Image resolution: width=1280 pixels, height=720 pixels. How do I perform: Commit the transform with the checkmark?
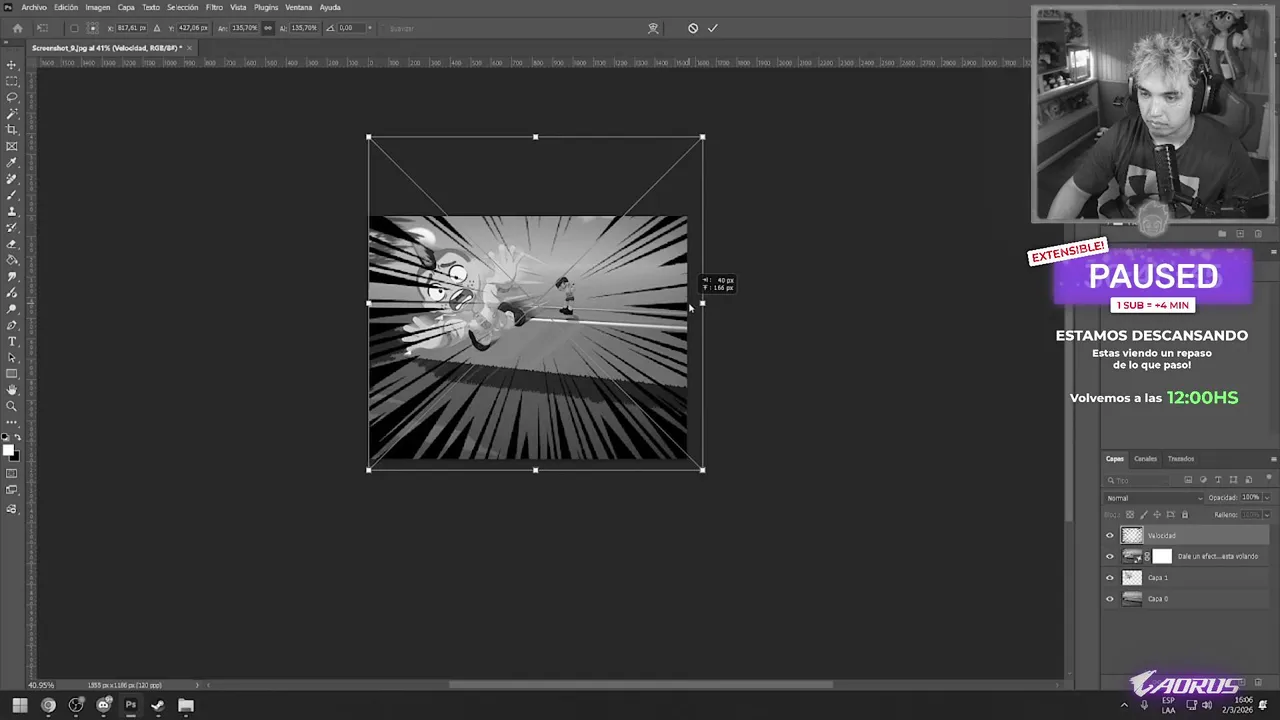tap(713, 28)
